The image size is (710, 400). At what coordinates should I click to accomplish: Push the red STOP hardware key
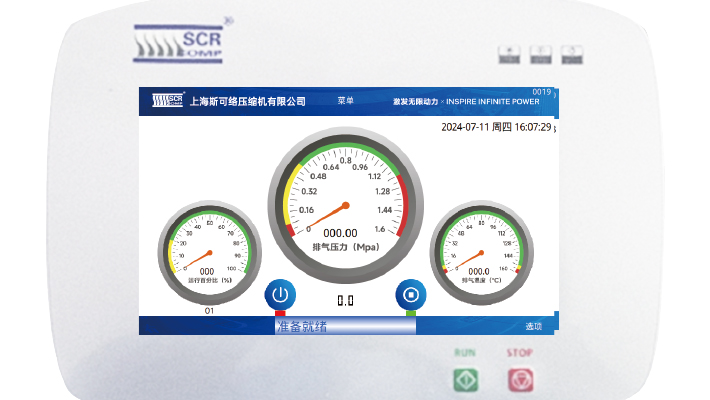tap(520, 380)
